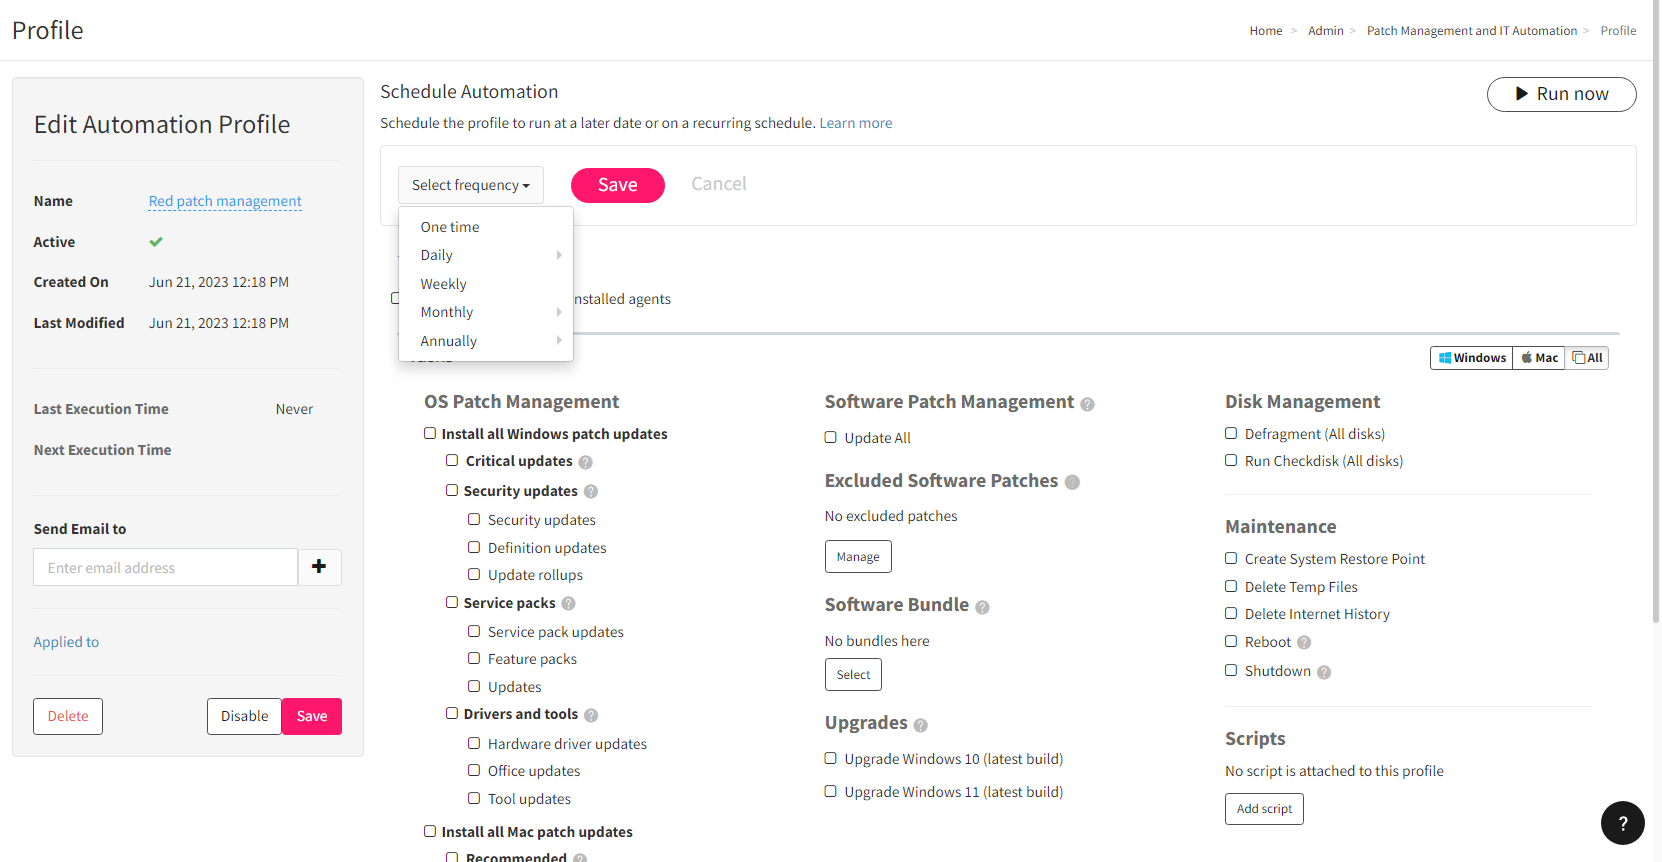Choose One time frequency

(x=486, y=227)
